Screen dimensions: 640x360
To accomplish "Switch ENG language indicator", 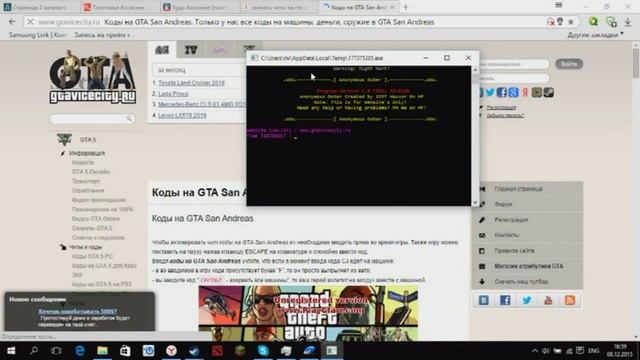I will click(x=593, y=351).
